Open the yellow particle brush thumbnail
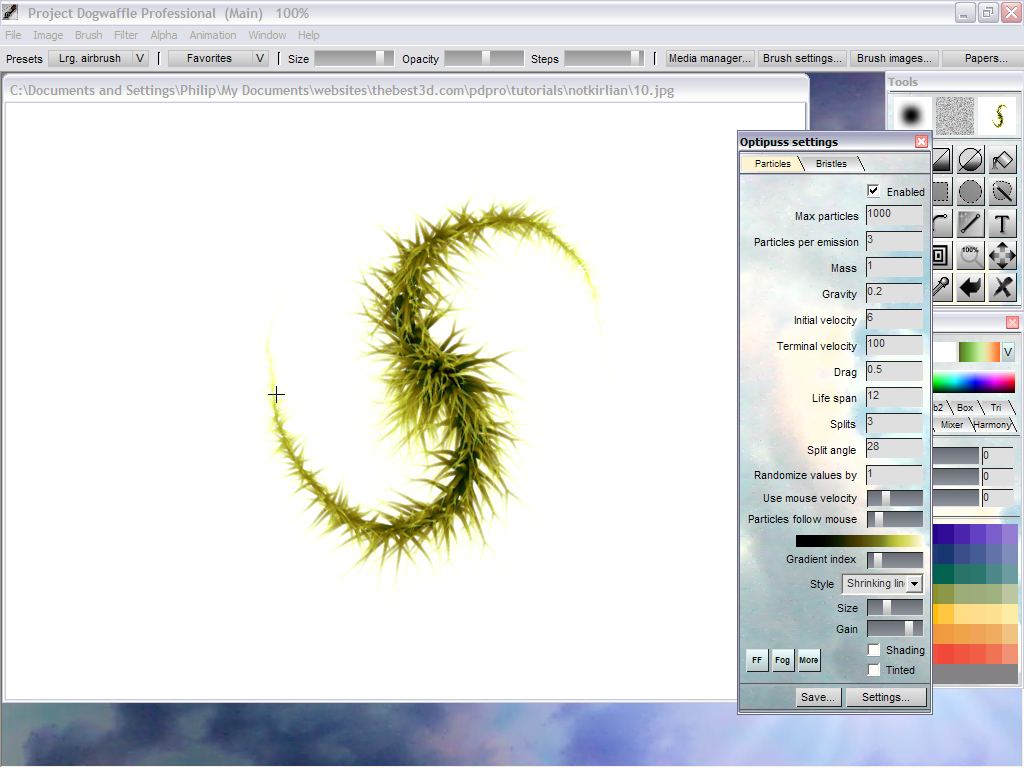This screenshot has width=1024, height=768. click(x=997, y=116)
